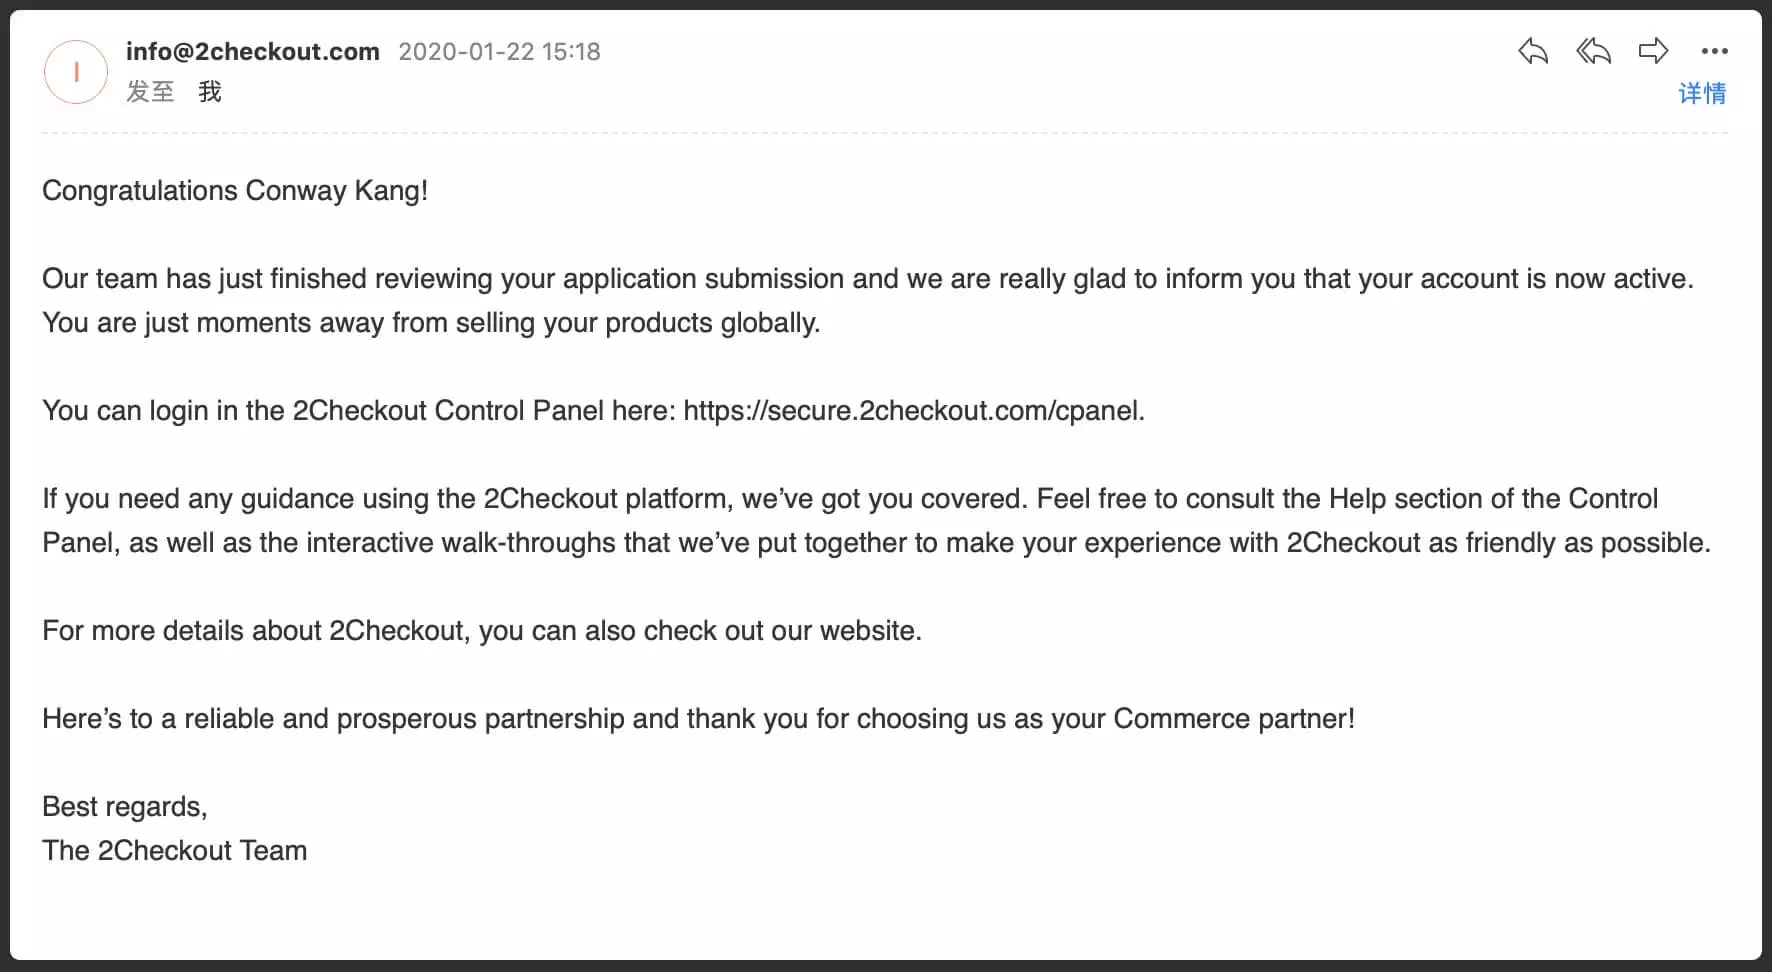
Task: Click the sender avatar circle with letter I
Action: click(x=76, y=72)
